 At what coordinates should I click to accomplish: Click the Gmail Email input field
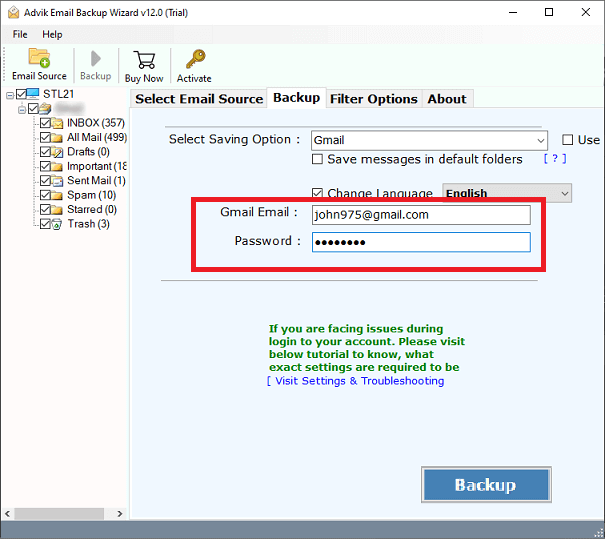pyautogui.click(x=421, y=215)
